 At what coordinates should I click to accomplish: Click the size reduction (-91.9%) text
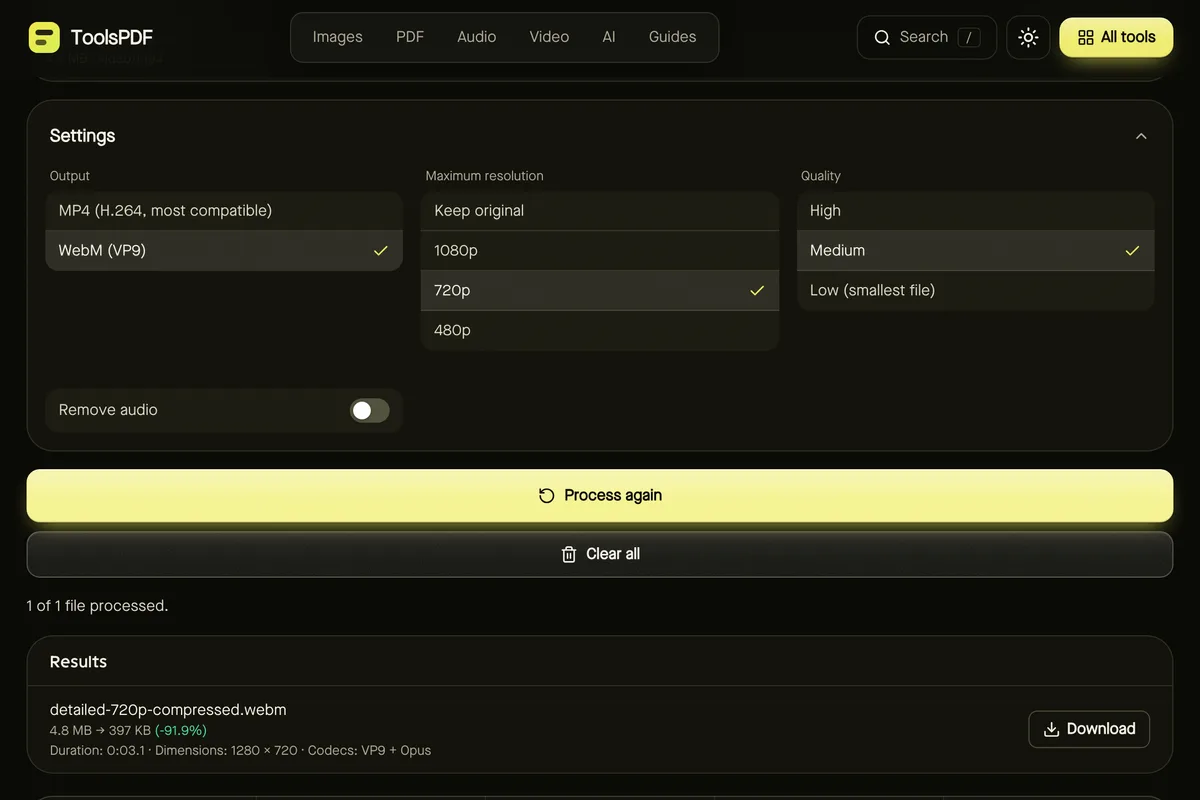(x=181, y=731)
